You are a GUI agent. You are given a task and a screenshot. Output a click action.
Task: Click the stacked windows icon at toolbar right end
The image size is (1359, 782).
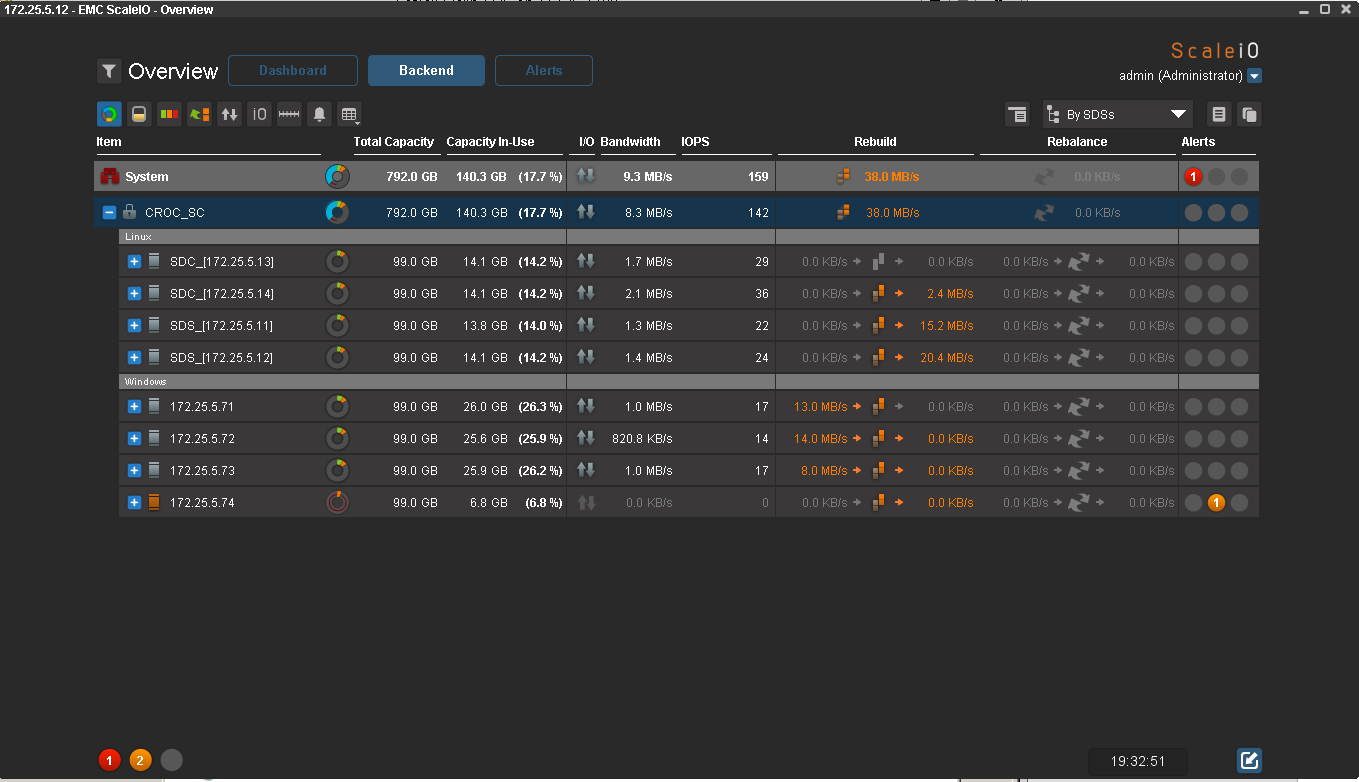pos(1249,114)
